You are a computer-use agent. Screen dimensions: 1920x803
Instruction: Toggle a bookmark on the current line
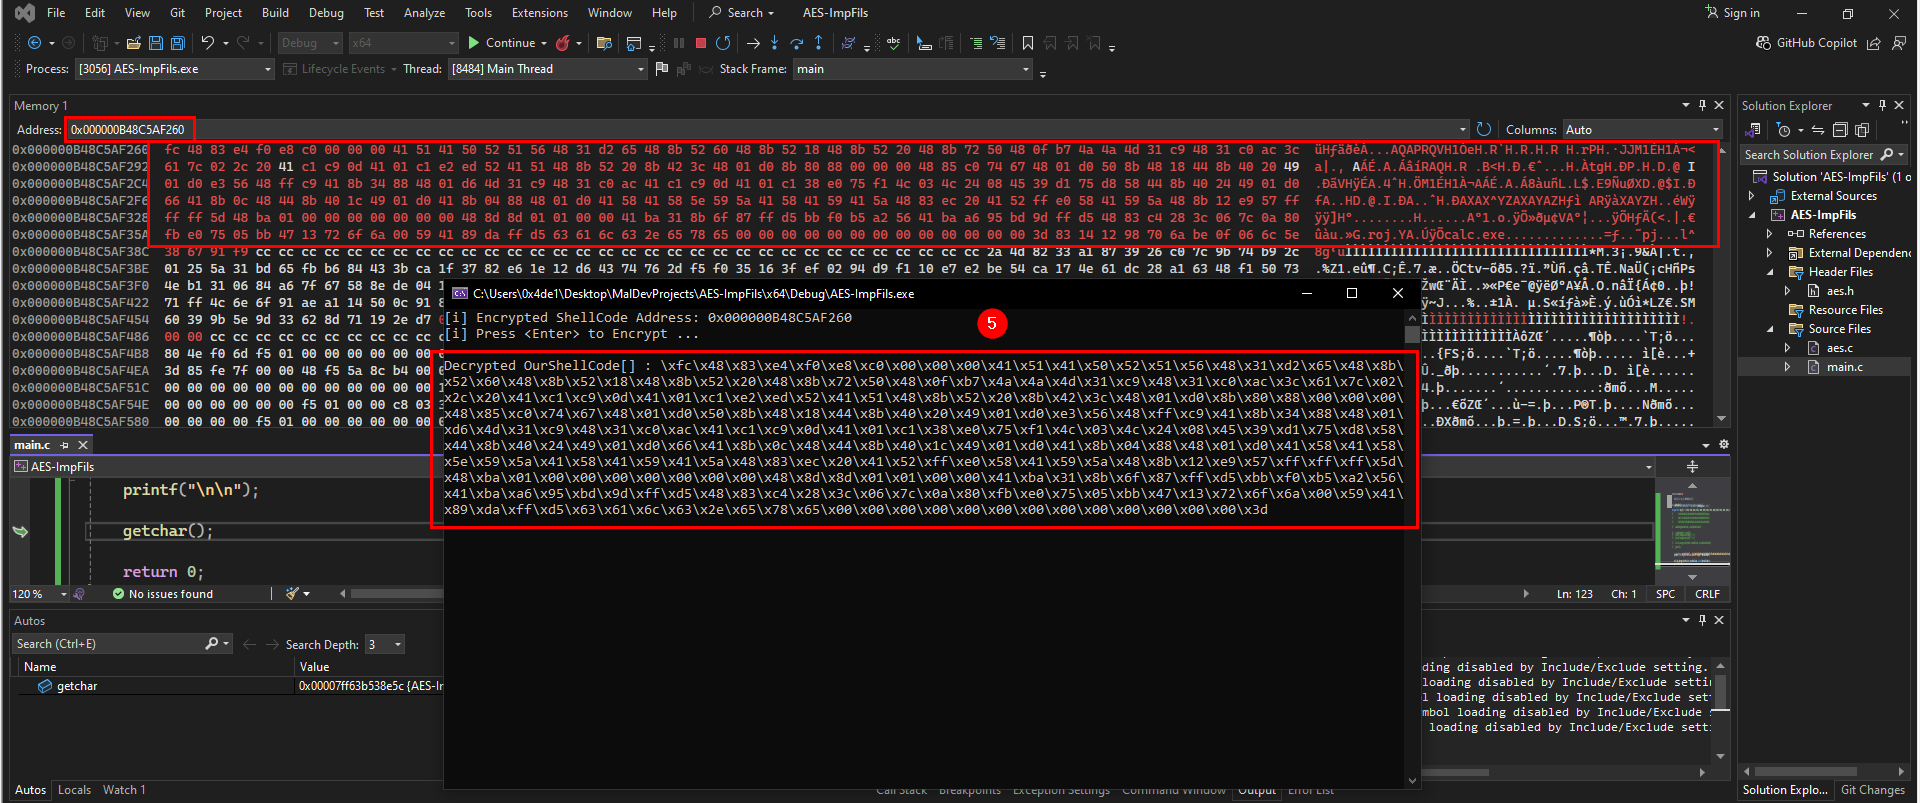click(x=1028, y=43)
